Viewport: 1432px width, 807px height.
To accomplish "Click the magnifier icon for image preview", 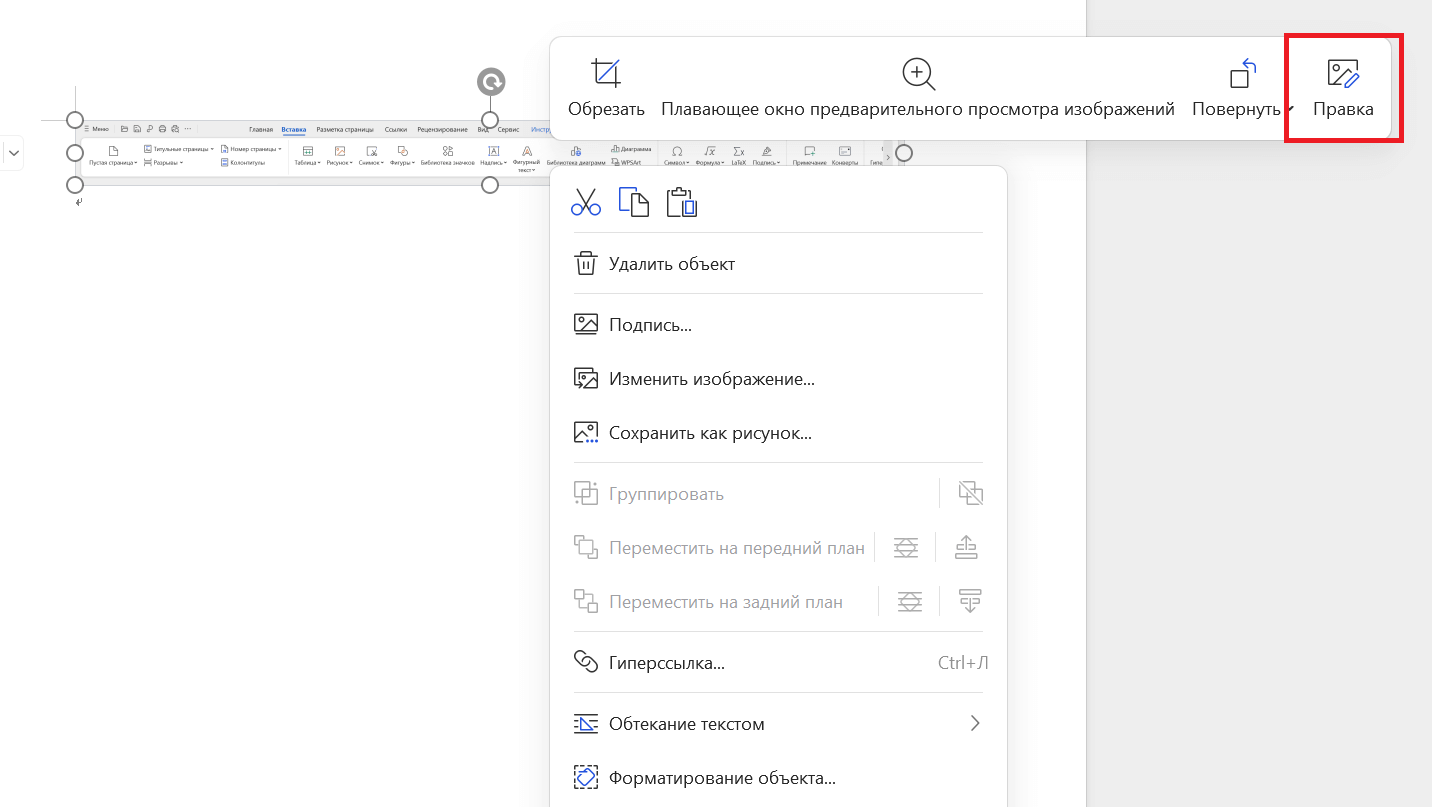I will coord(917,73).
